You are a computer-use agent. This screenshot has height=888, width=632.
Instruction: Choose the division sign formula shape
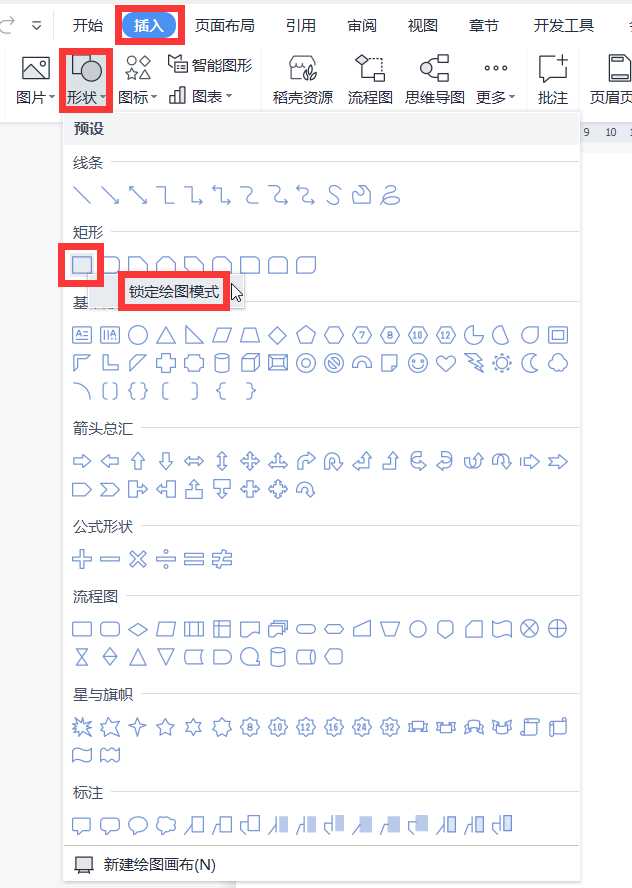(165, 560)
